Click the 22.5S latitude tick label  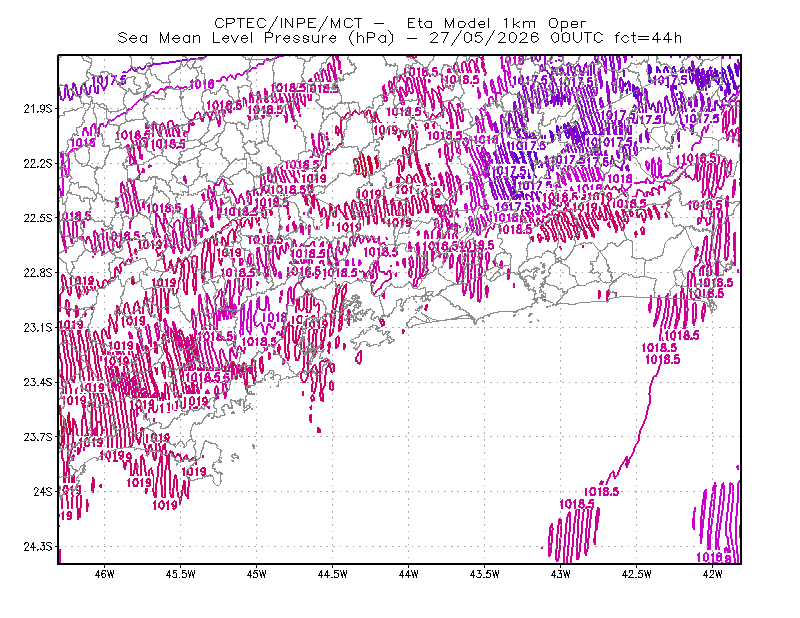click(38, 218)
